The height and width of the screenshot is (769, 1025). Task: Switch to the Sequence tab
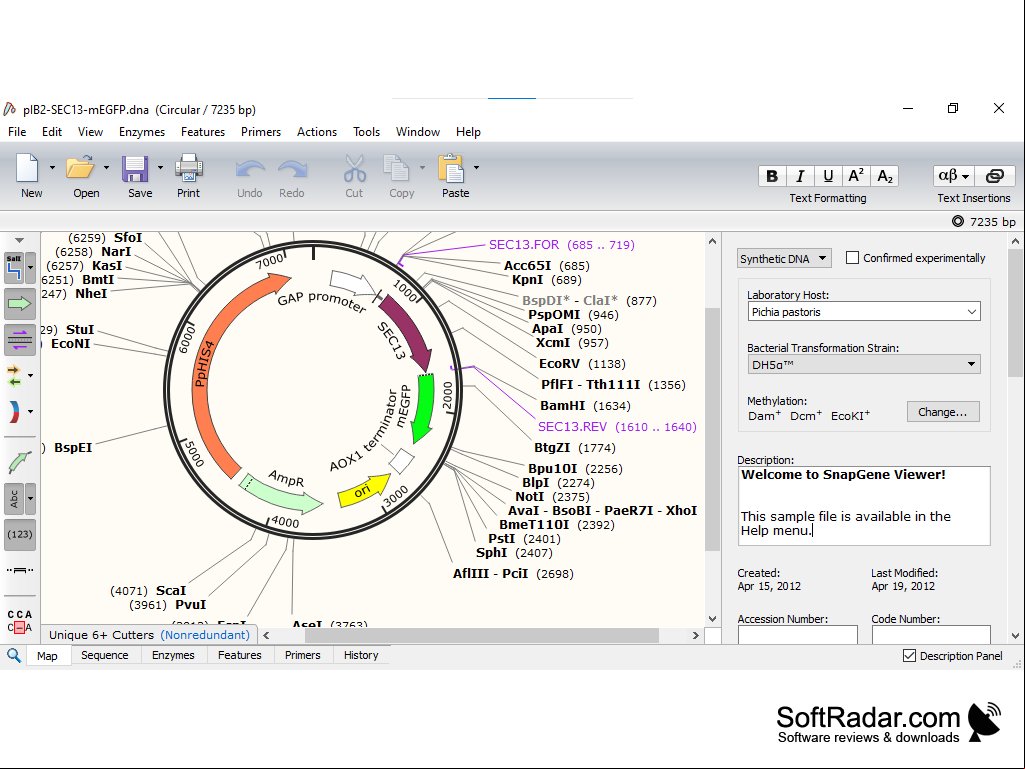(105, 655)
